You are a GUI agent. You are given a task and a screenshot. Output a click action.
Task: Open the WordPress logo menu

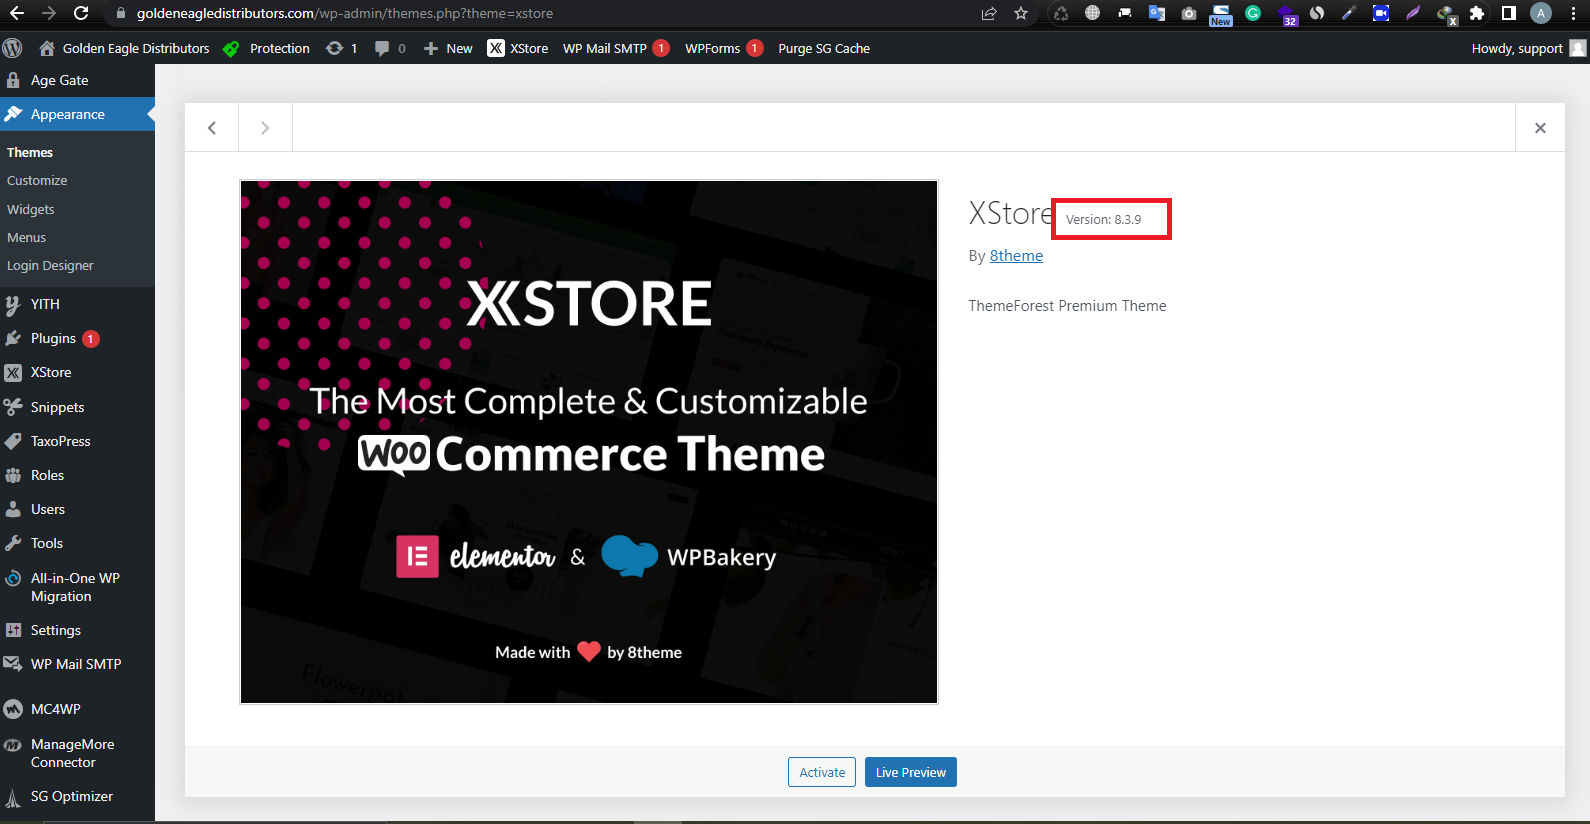pyautogui.click(x=13, y=48)
